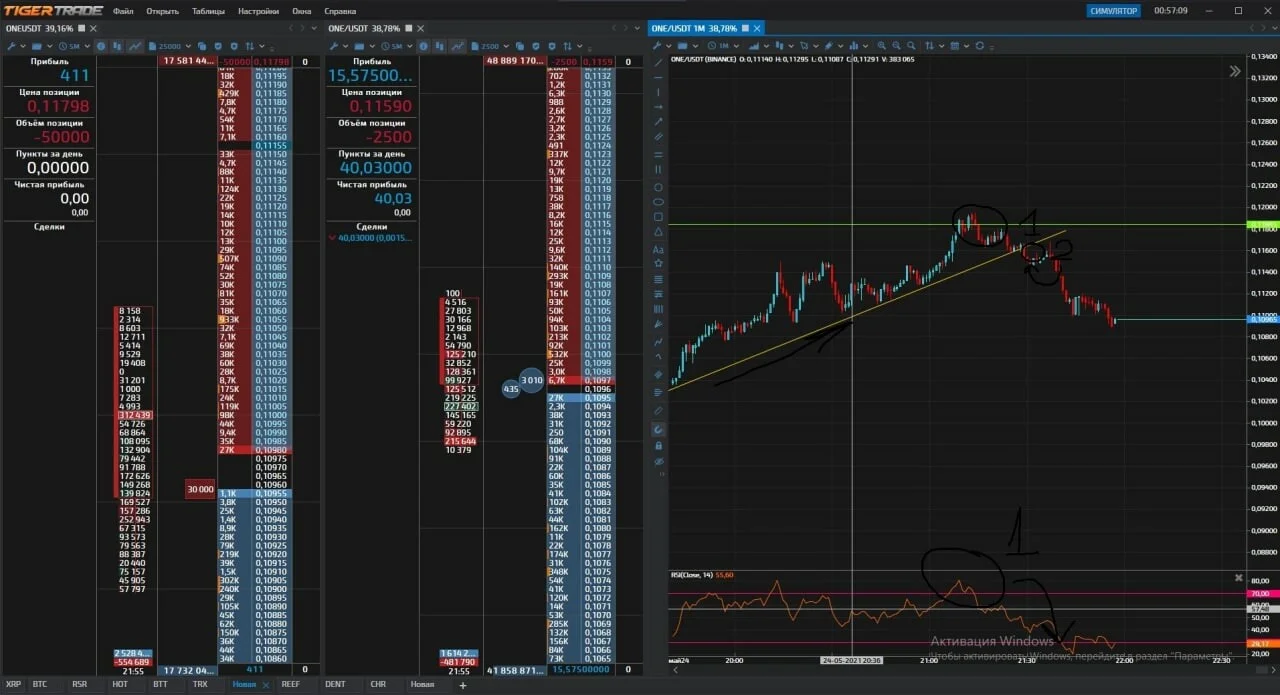Toggle info button in ONE/USDT order book toolbar
This screenshot has height=695, width=1280.
(x=423, y=46)
